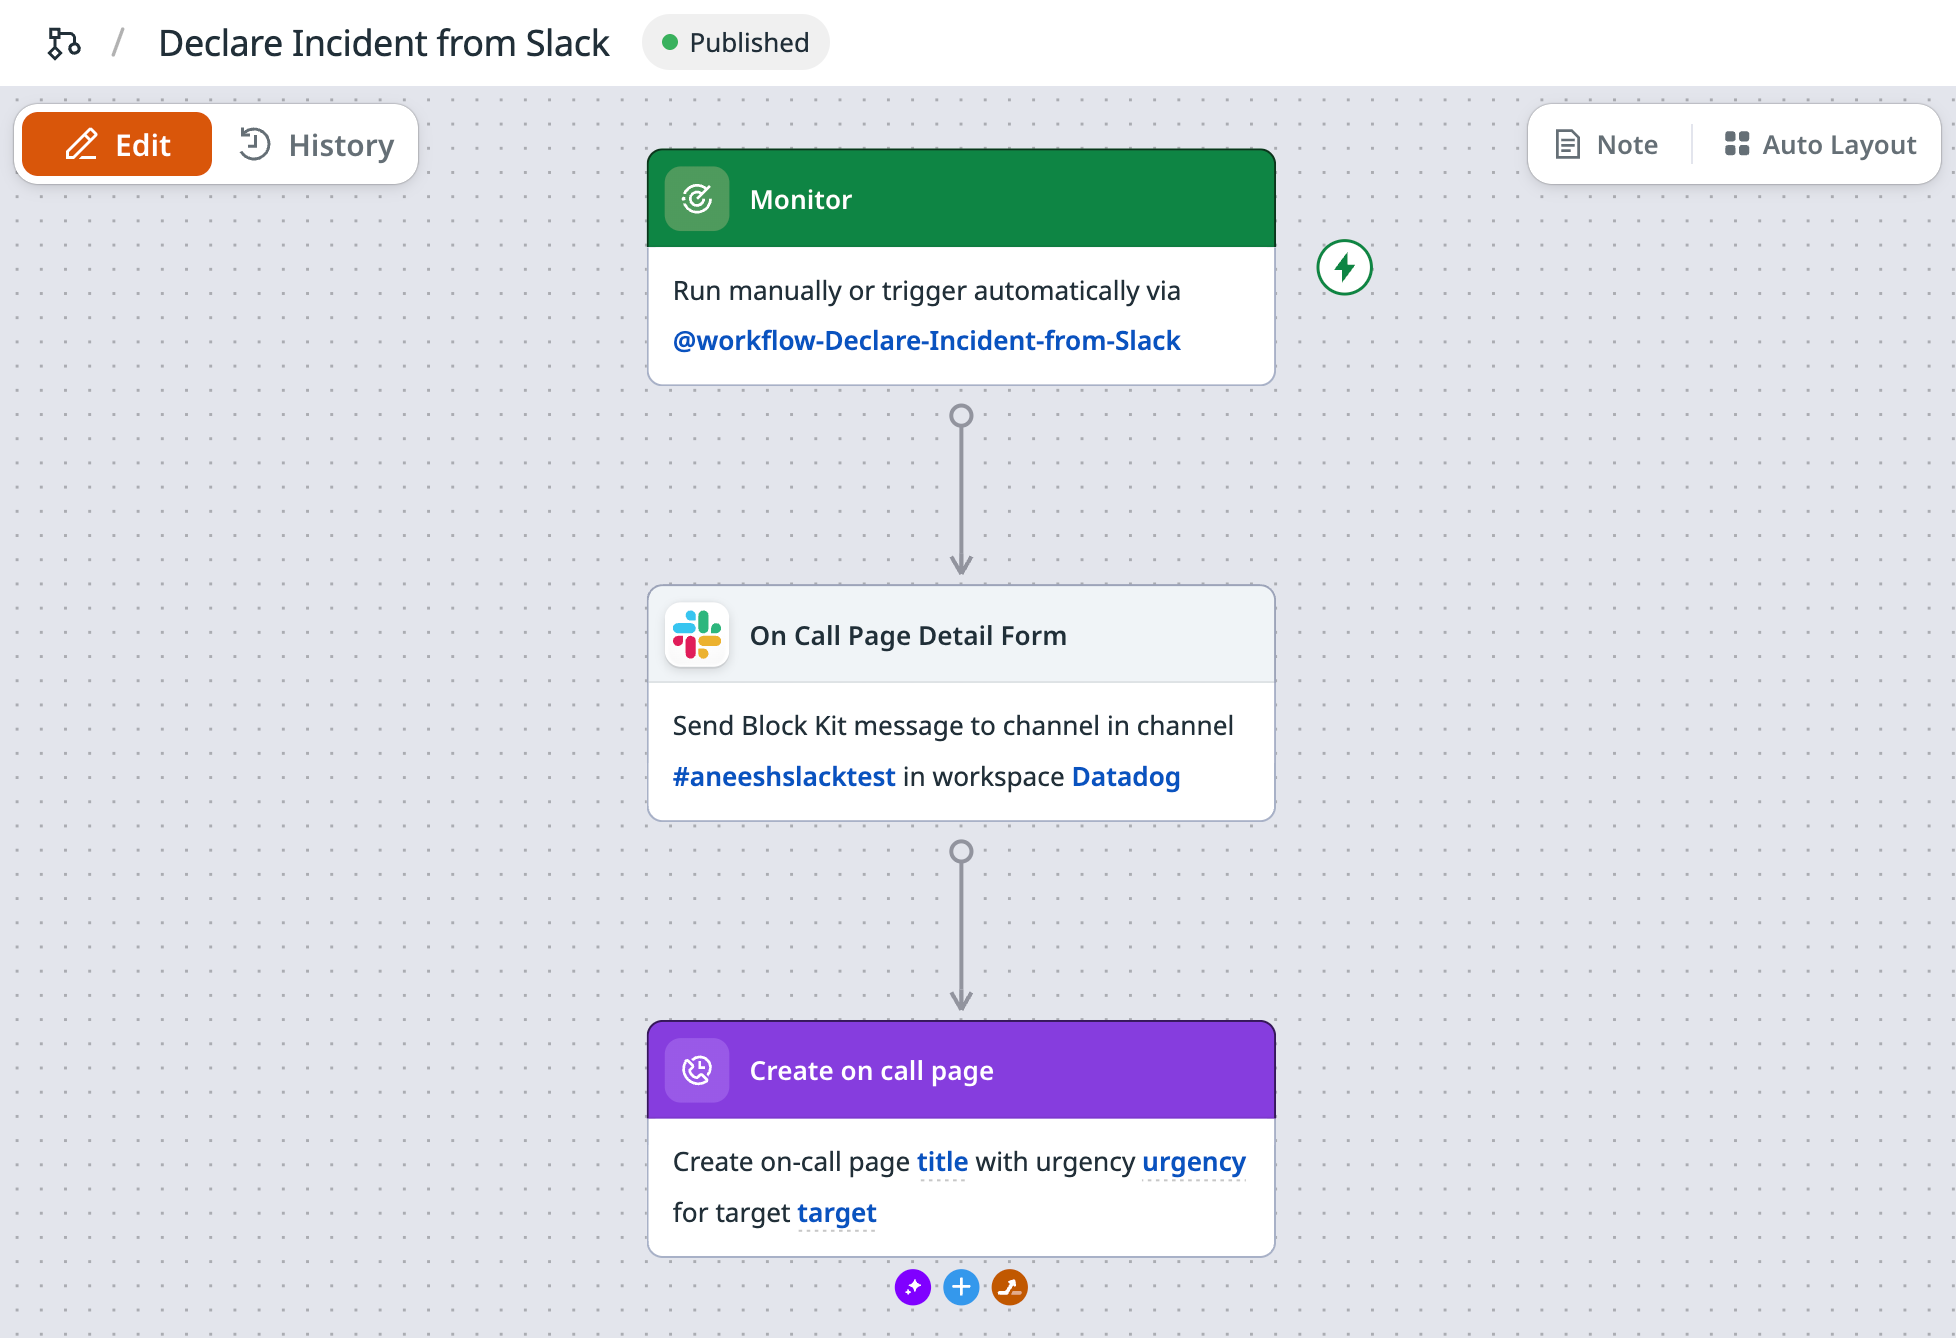Click the History clock icon

pyautogui.click(x=256, y=144)
